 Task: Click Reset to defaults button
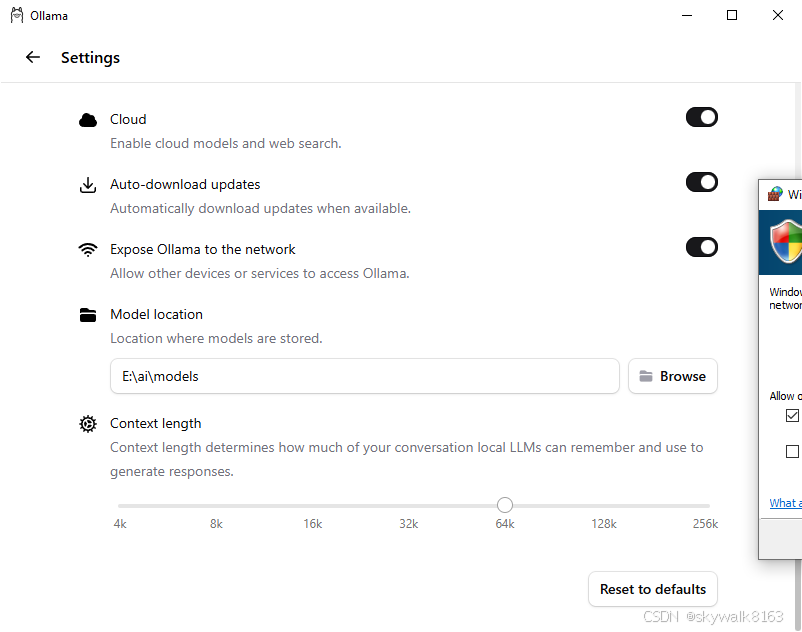tap(652, 589)
